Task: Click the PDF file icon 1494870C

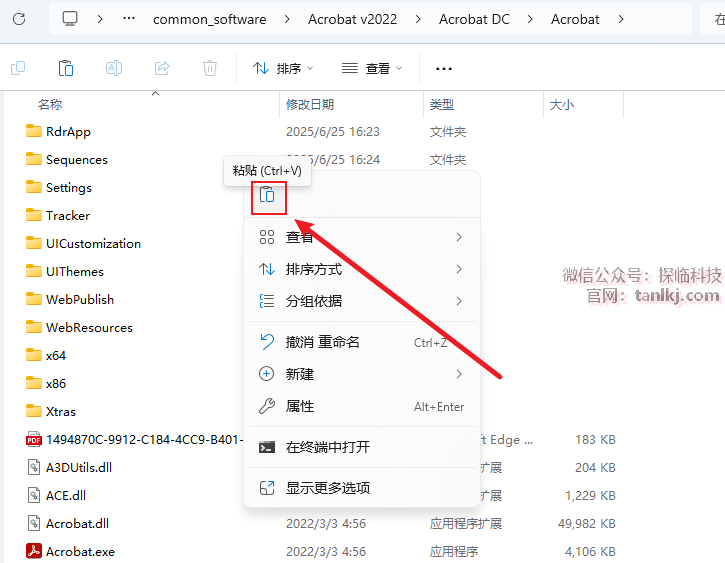Action: tap(33, 439)
